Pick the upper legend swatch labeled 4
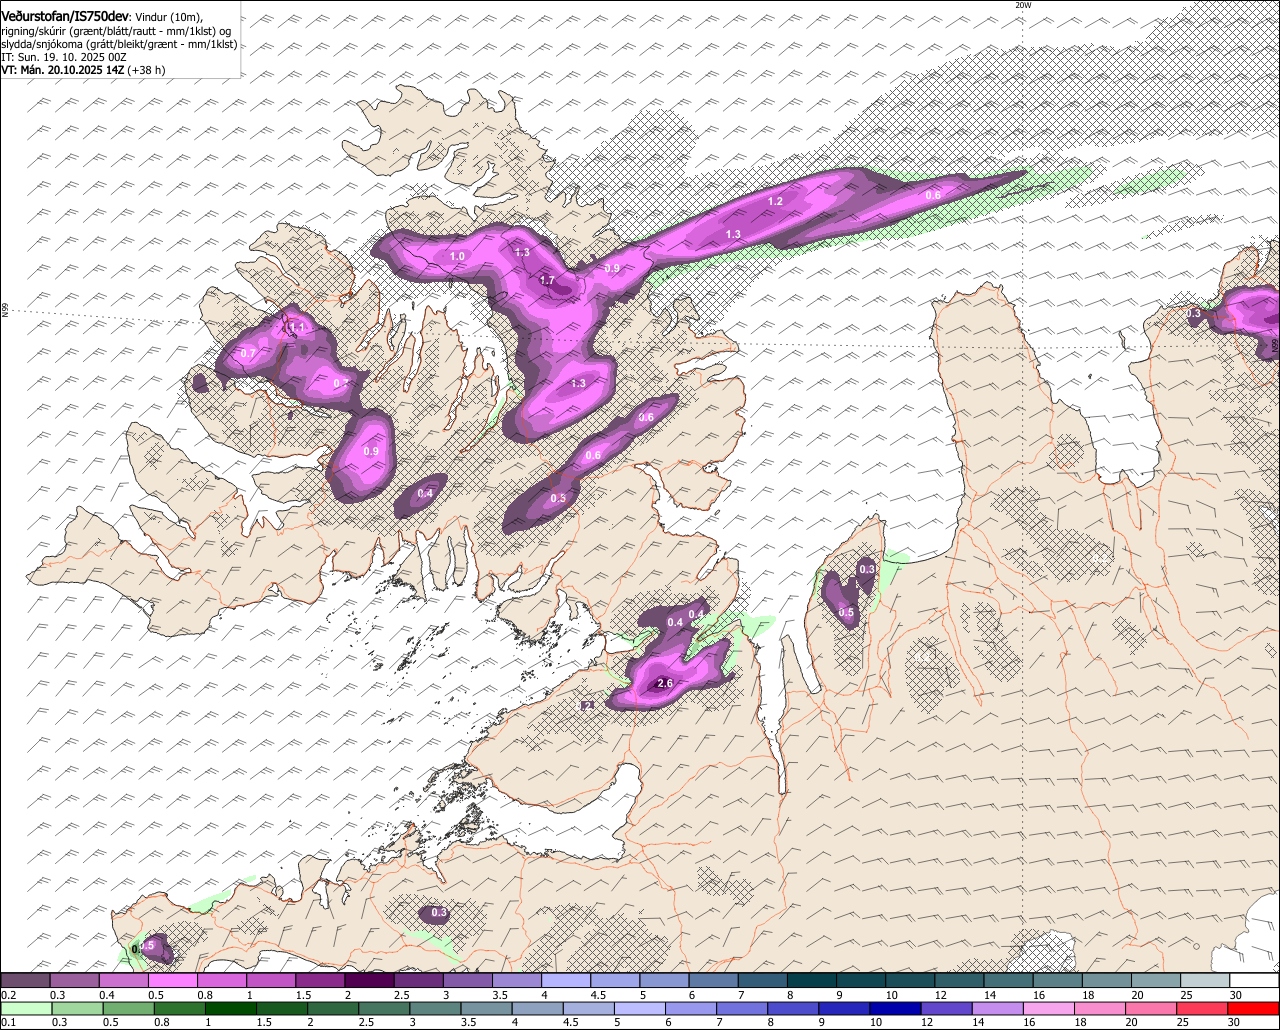1280x1030 pixels. [x=566, y=980]
